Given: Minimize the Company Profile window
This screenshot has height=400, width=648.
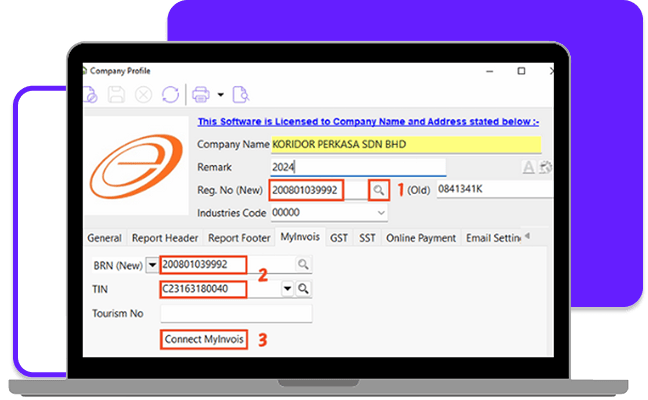Looking at the screenshot, I should (x=490, y=71).
